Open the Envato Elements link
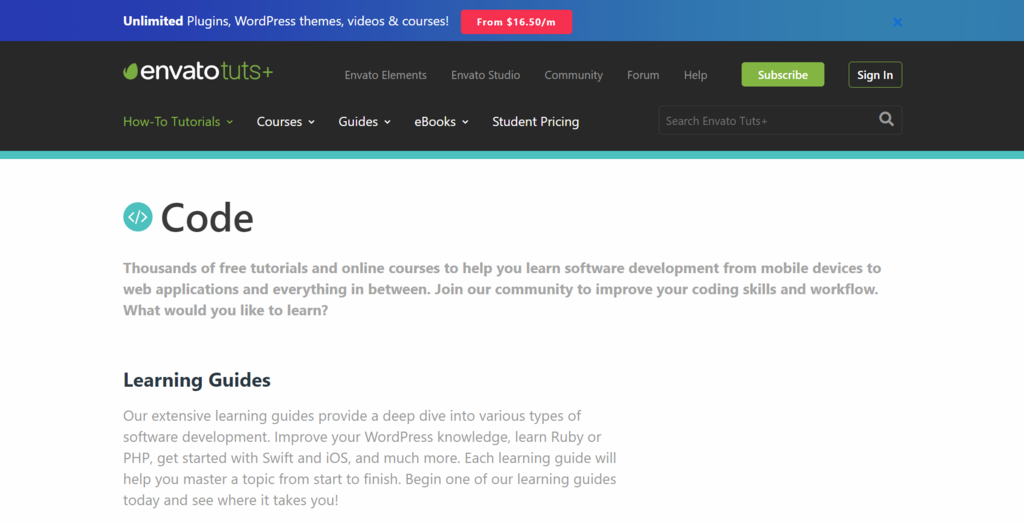1024x523 pixels. 385,75
